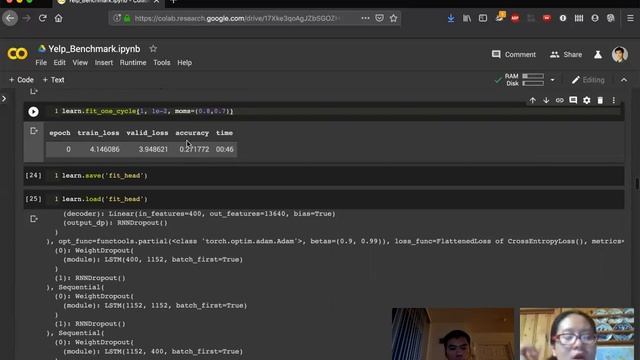Open the Firefox library icon
Screen dimensions: 640x360
tap(467, 18)
